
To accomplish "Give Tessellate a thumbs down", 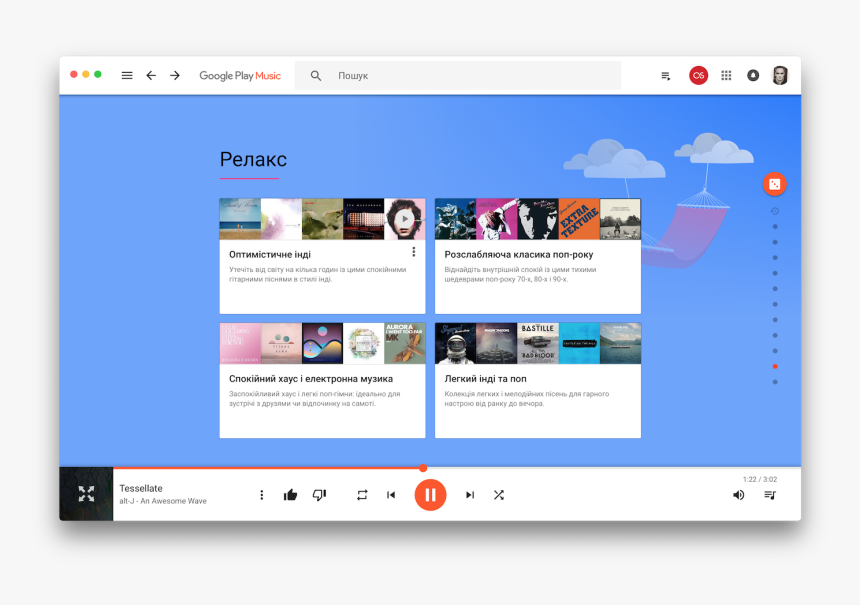I will point(319,494).
